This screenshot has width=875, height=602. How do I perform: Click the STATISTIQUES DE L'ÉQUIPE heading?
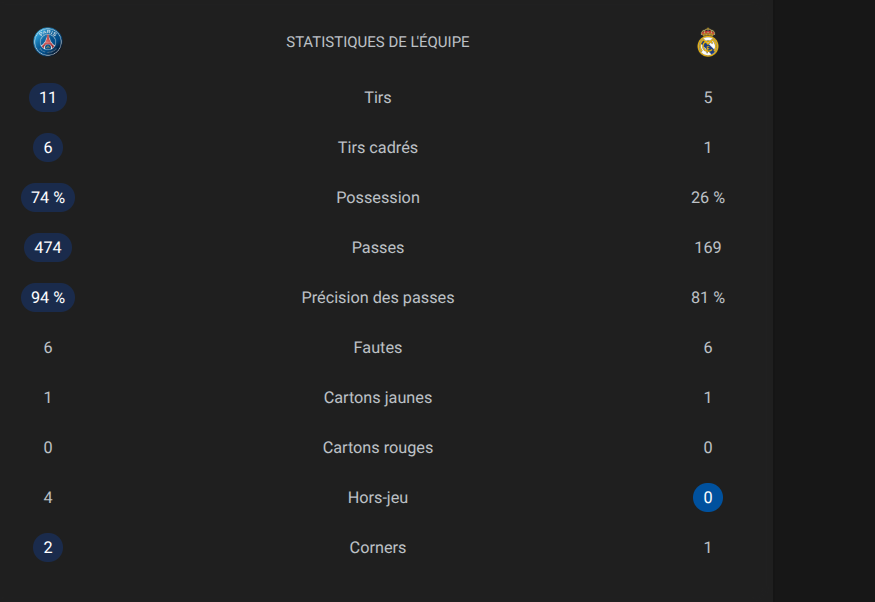pos(378,42)
